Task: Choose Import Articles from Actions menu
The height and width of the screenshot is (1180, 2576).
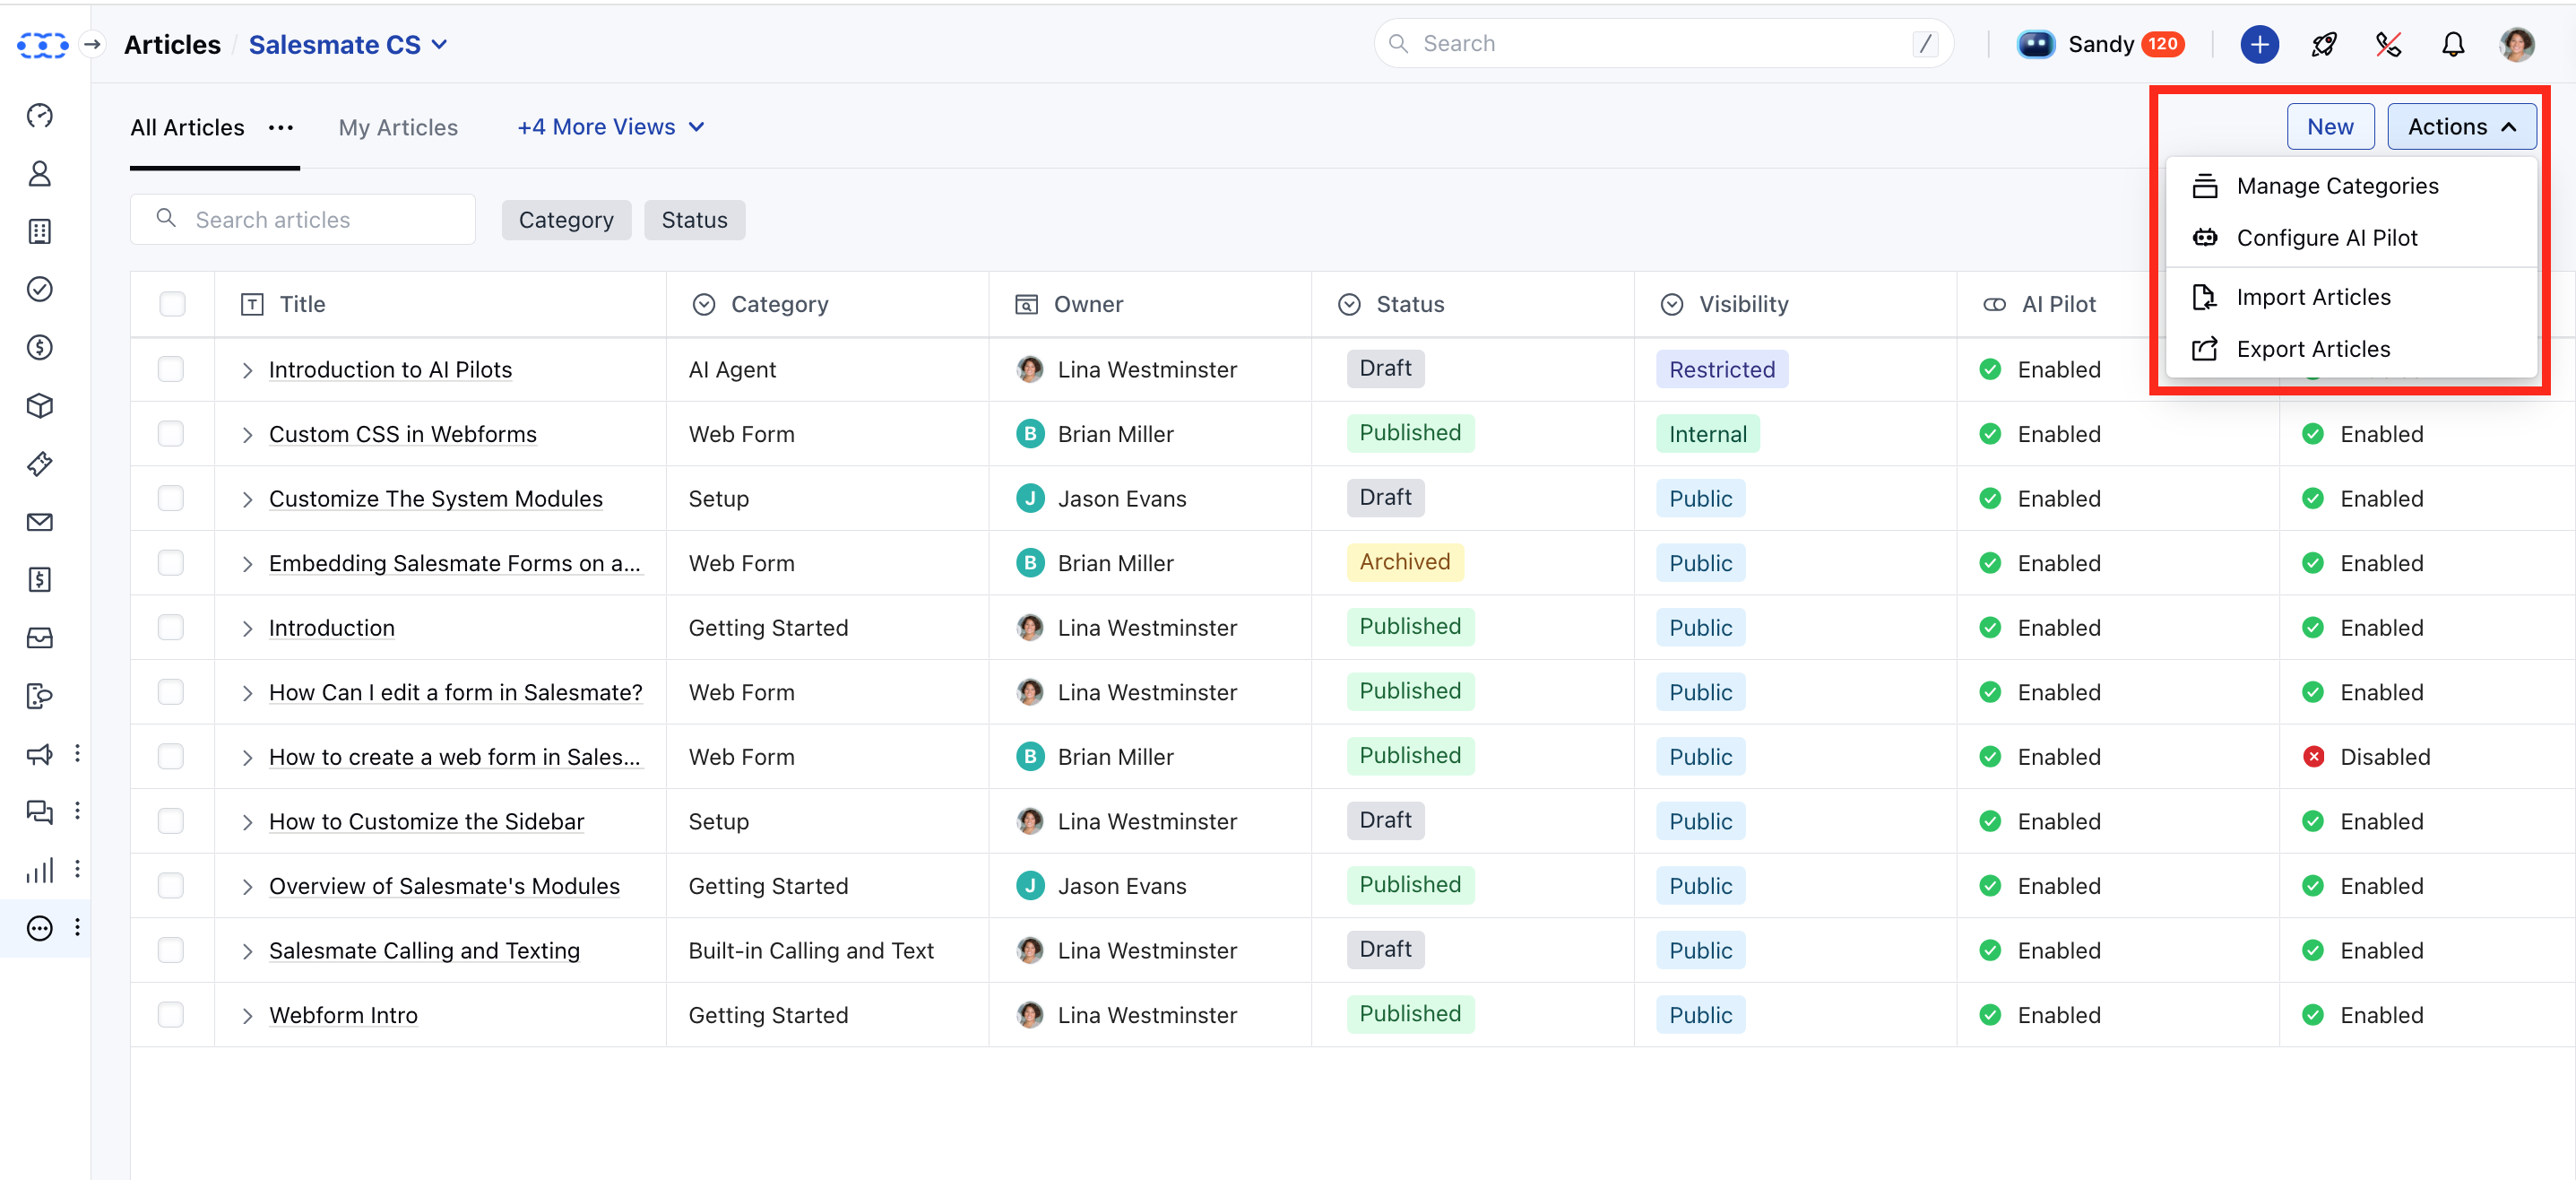Action: click(2313, 297)
